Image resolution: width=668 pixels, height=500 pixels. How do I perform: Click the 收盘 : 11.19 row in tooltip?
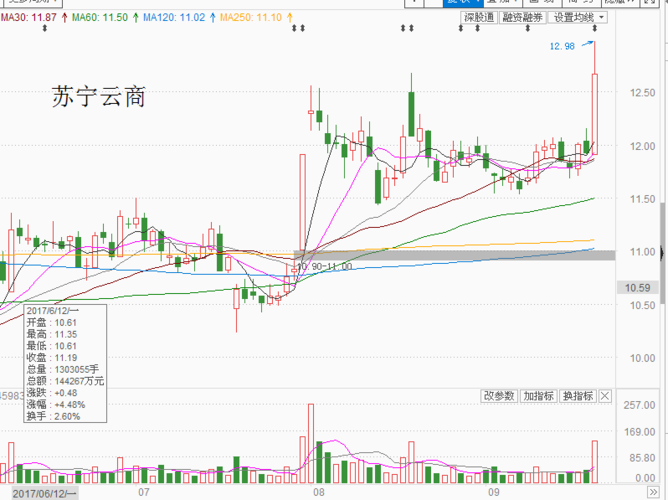(x=52, y=358)
